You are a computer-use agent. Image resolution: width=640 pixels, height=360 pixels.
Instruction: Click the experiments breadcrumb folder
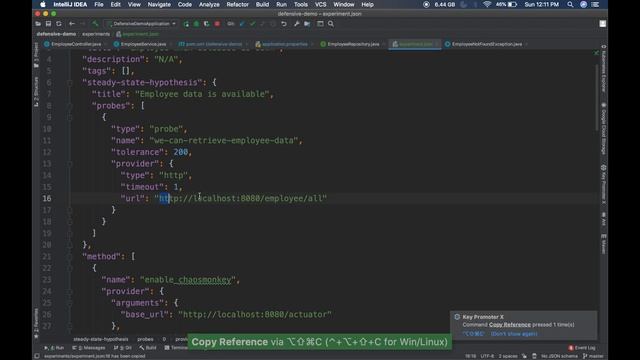pos(96,34)
